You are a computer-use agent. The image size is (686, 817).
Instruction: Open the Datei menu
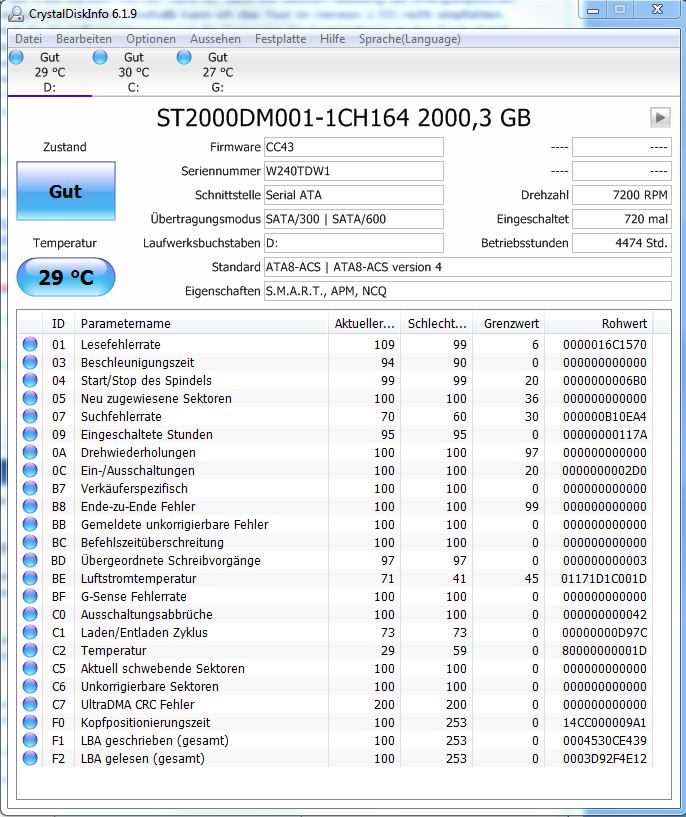(28, 39)
